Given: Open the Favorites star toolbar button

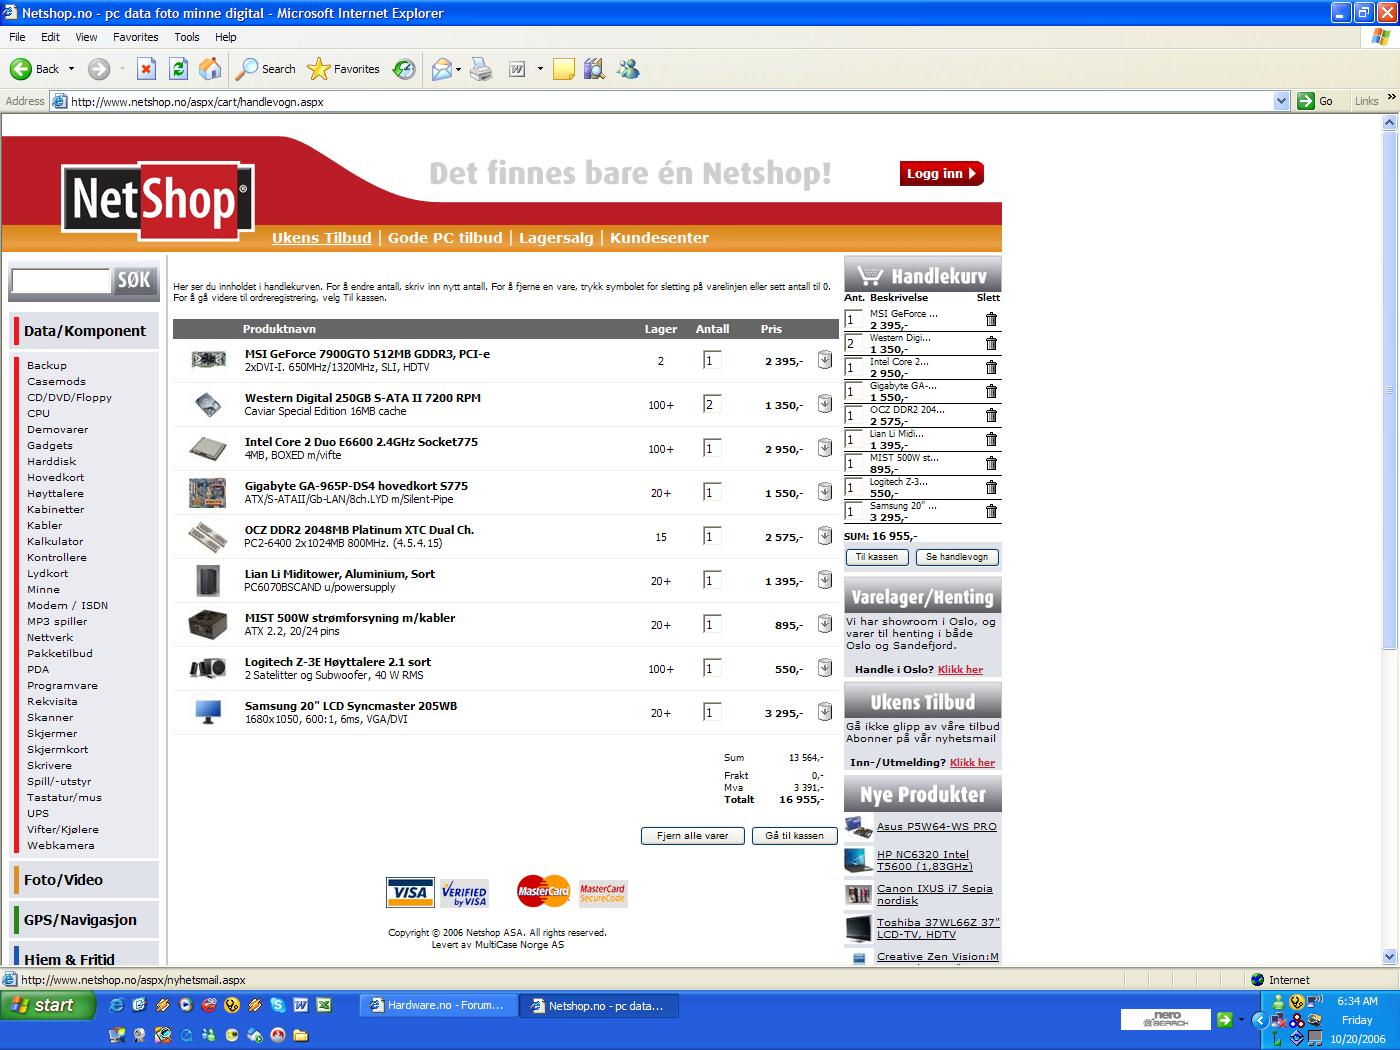Looking at the screenshot, I should click(344, 69).
